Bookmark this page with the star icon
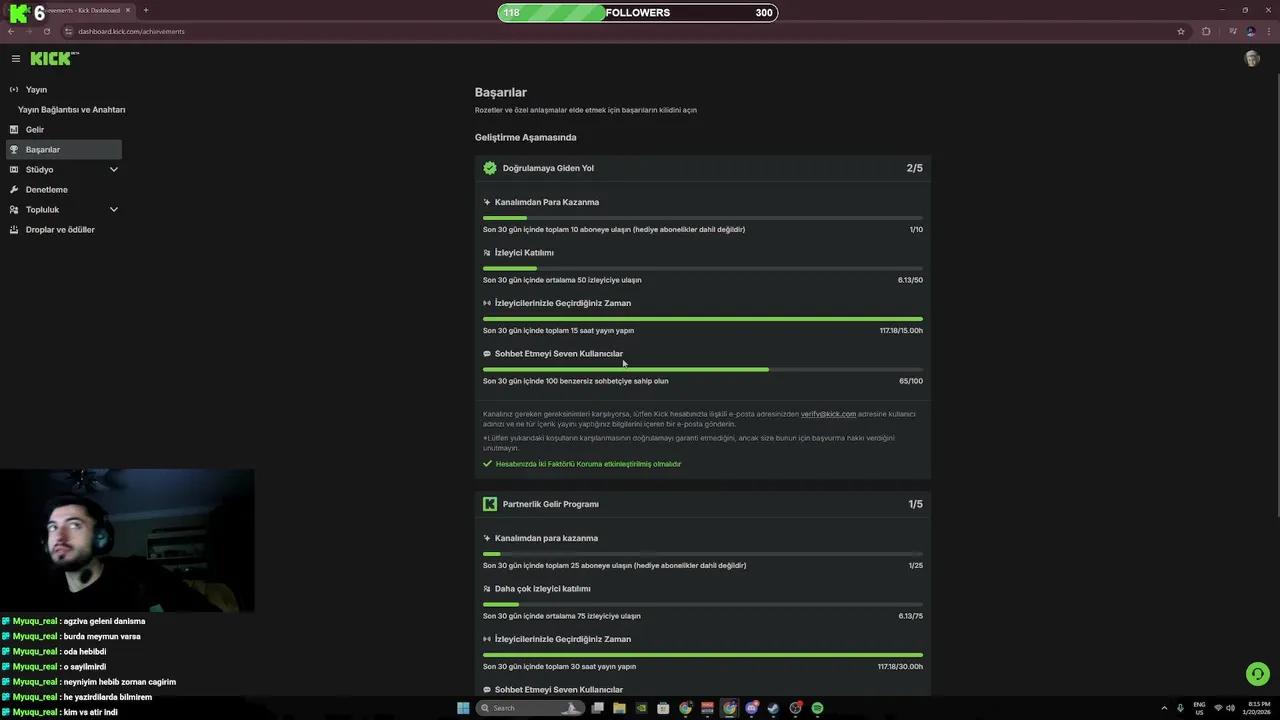Screen dimensions: 1280x720 coord(1181,31)
